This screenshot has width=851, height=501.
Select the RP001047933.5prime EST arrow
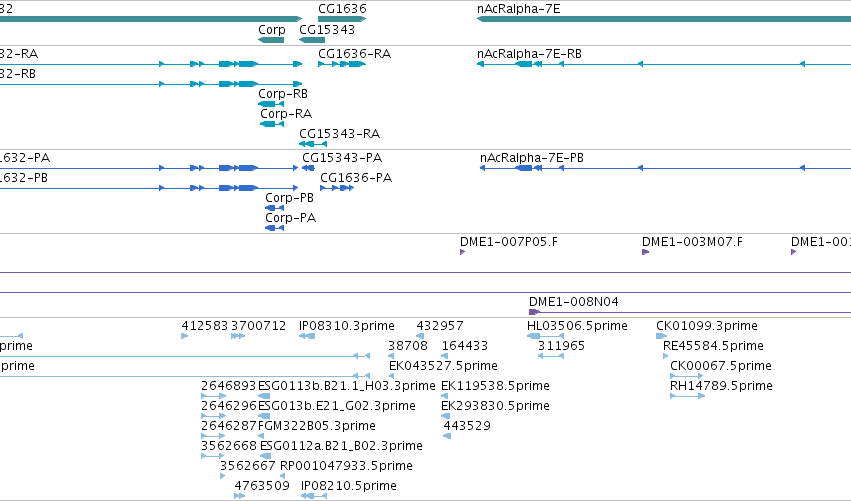pyautogui.click(x=282, y=476)
